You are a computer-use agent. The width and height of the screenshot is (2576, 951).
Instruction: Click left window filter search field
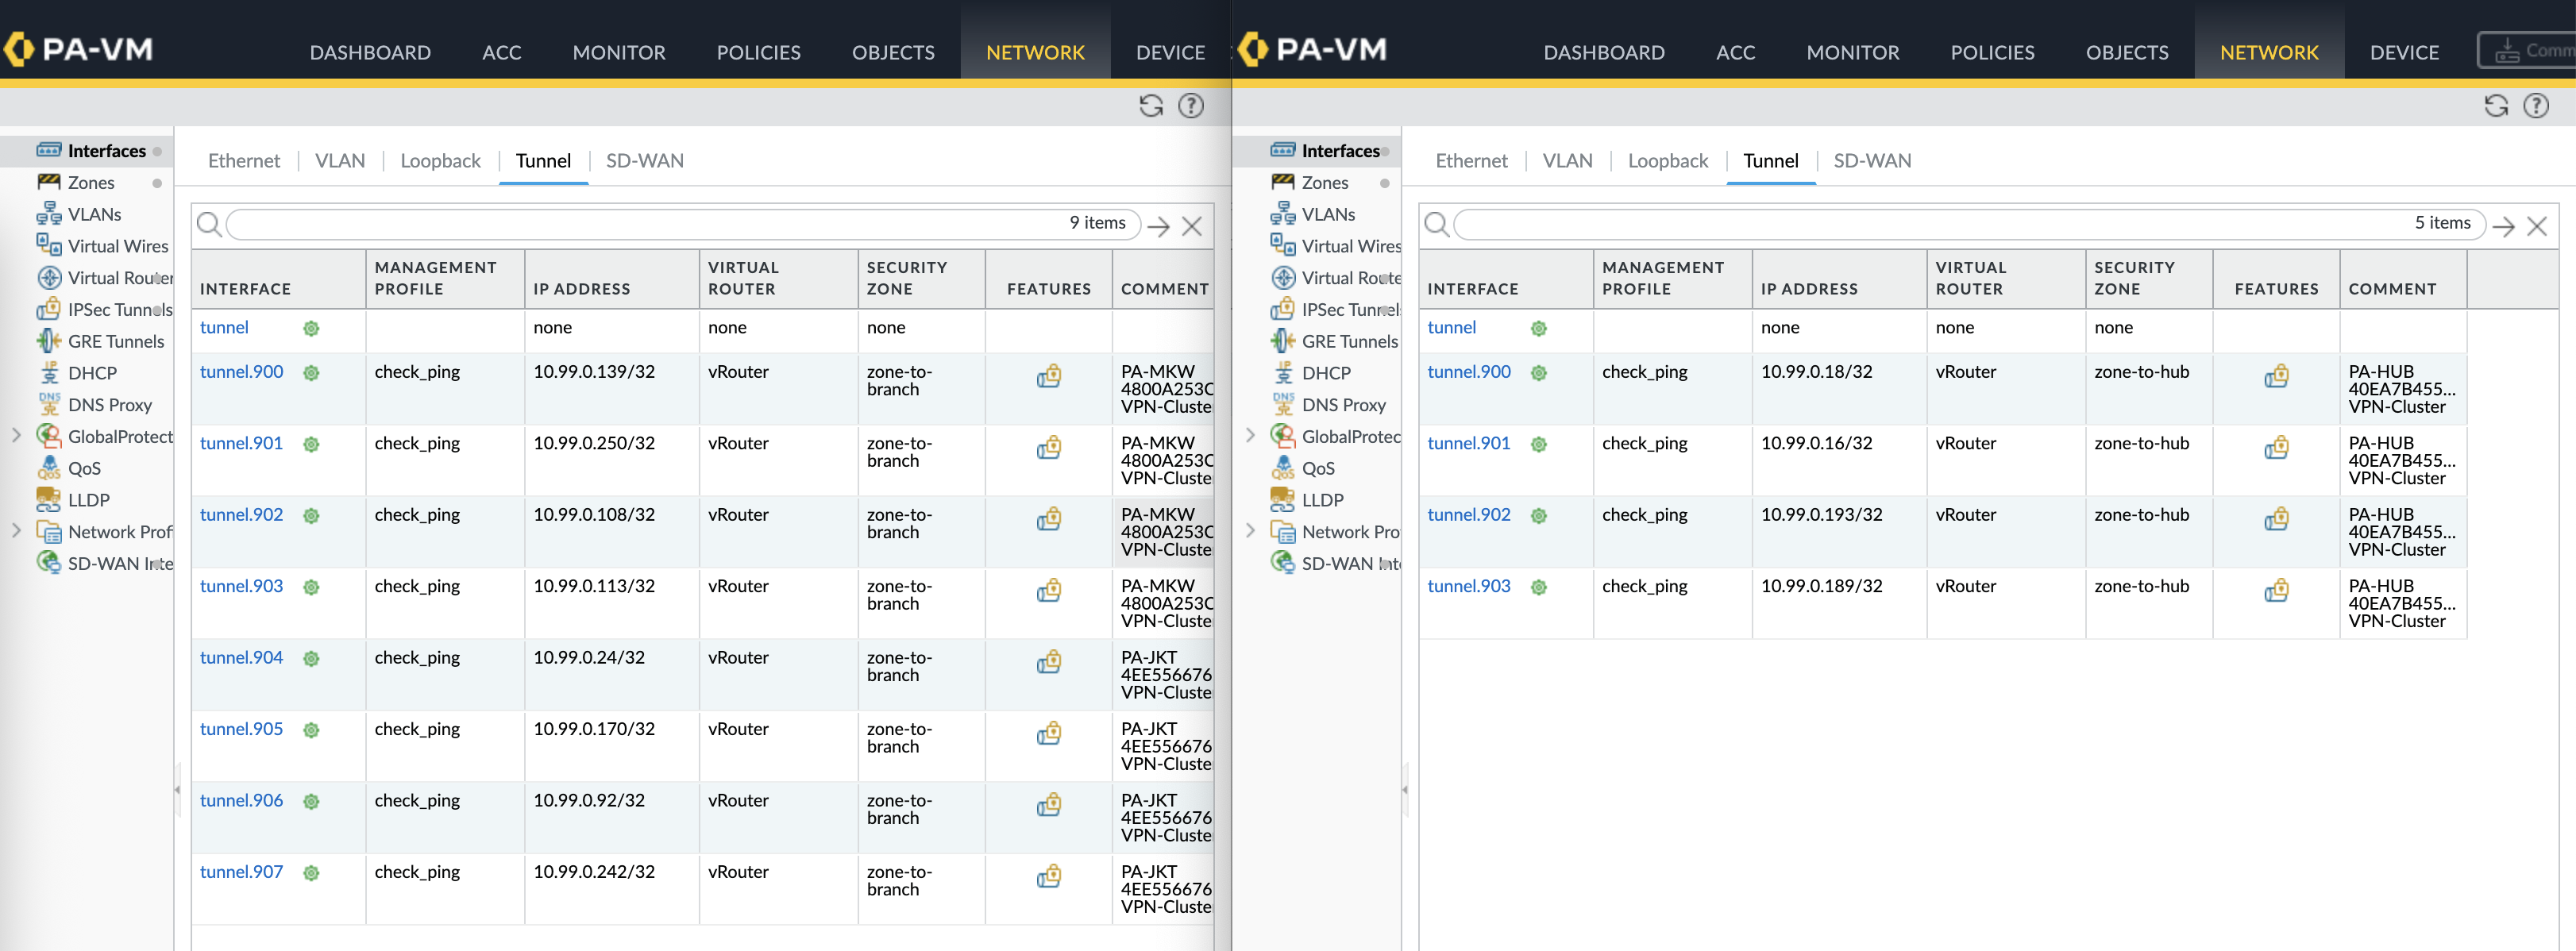click(x=640, y=224)
